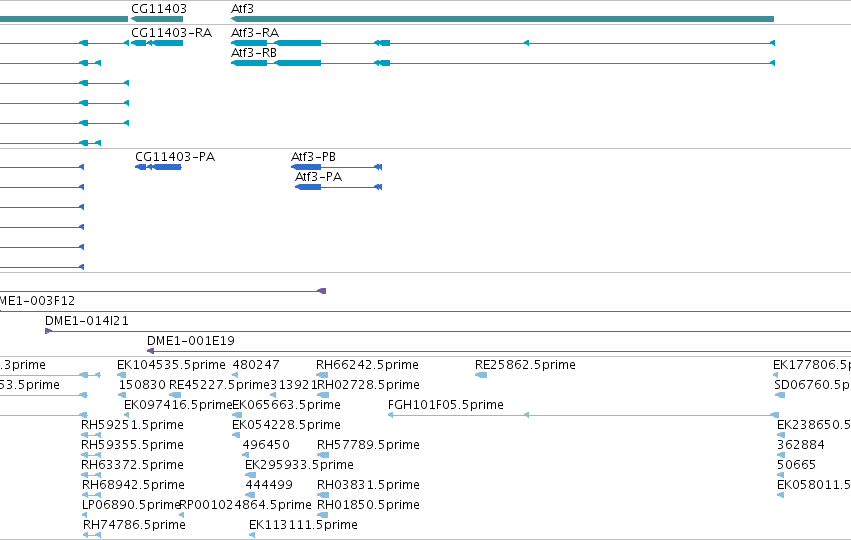The height and width of the screenshot is (540, 851).
Task: Click the 150830 EST label
Action: 142,385
